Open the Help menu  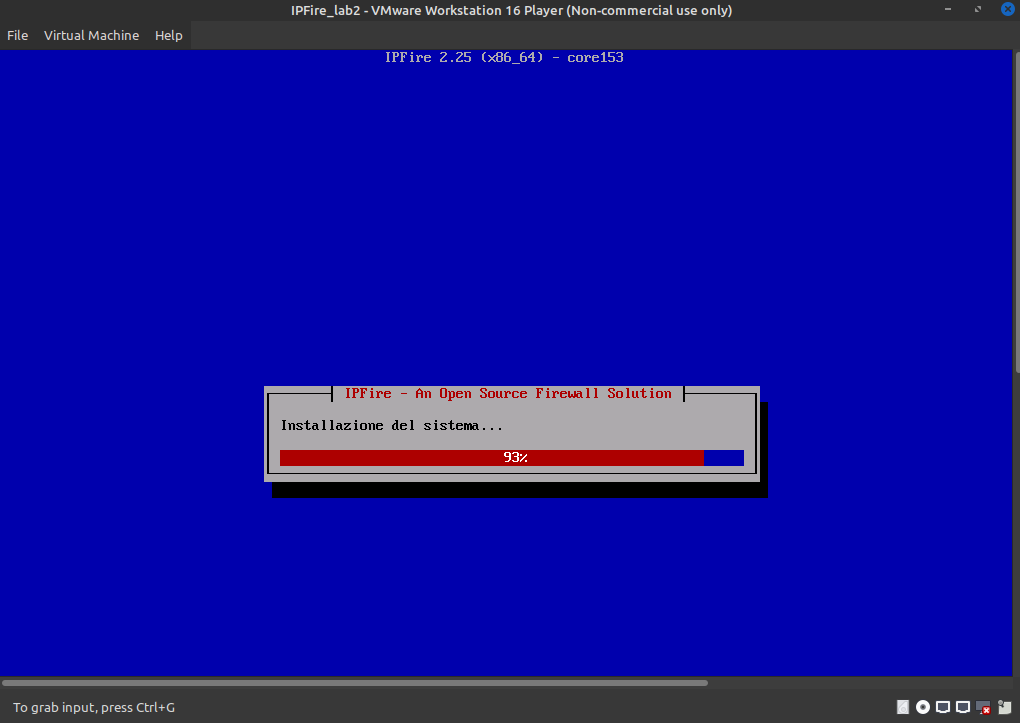(x=168, y=35)
